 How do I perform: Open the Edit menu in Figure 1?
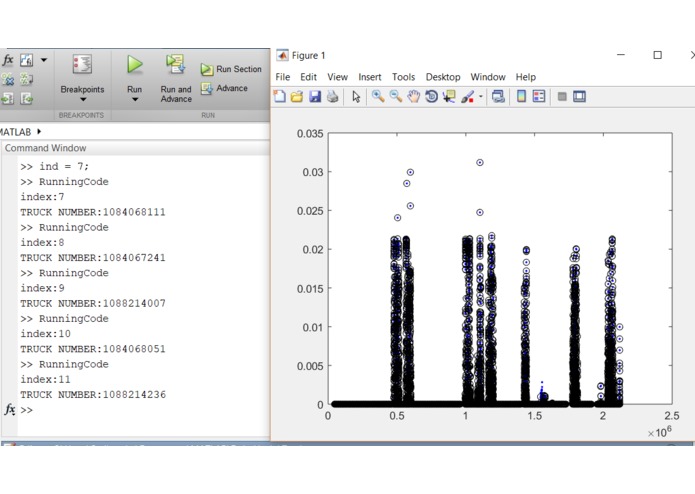308,77
